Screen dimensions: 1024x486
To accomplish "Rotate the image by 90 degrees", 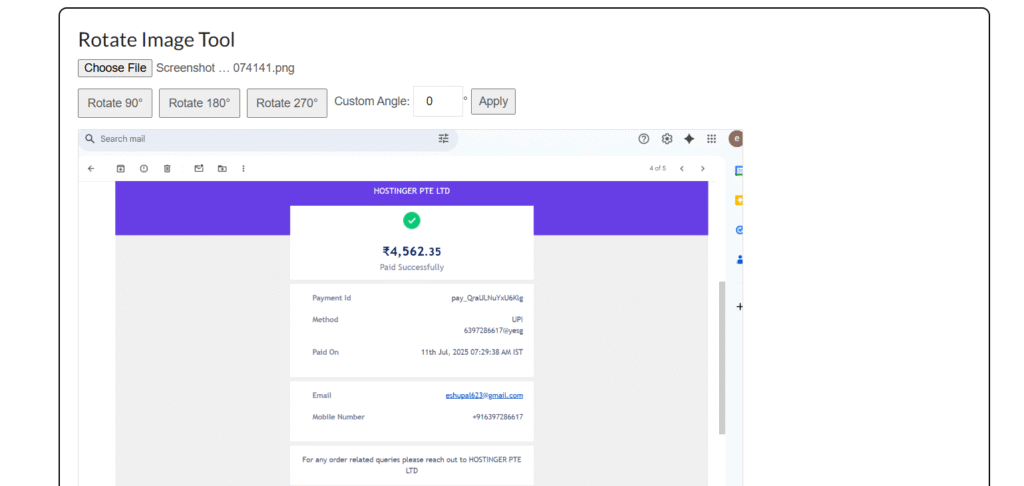I will [115, 102].
